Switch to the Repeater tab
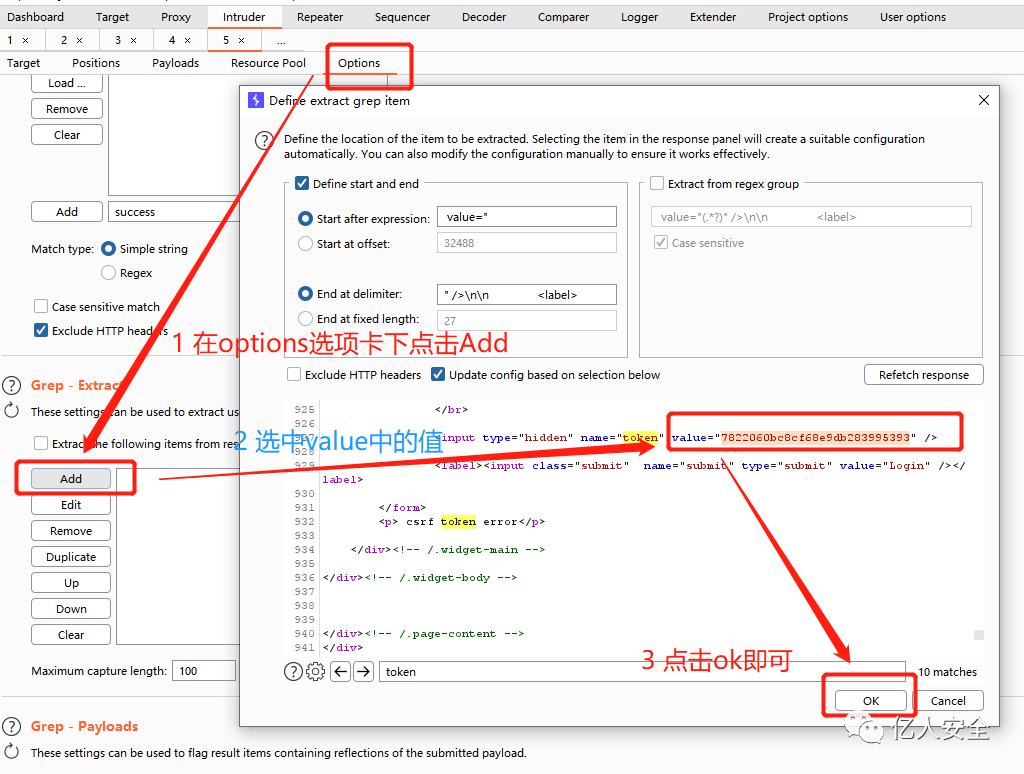Viewport: 1024px width, 774px height. pos(320,17)
